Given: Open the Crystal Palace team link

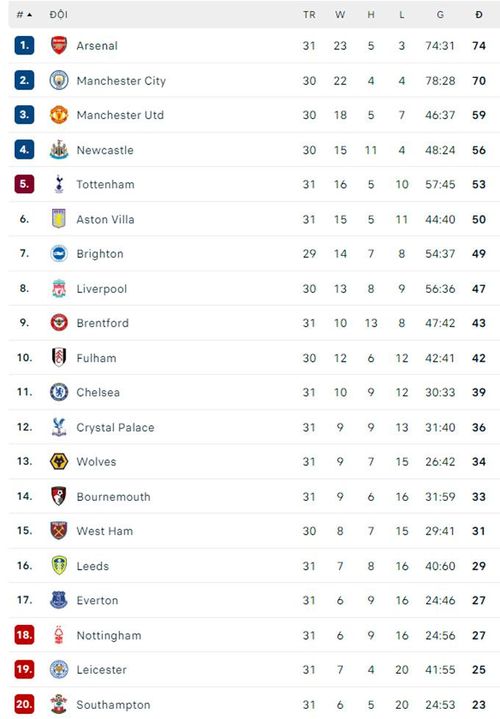Looking at the screenshot, I should 115,427.
